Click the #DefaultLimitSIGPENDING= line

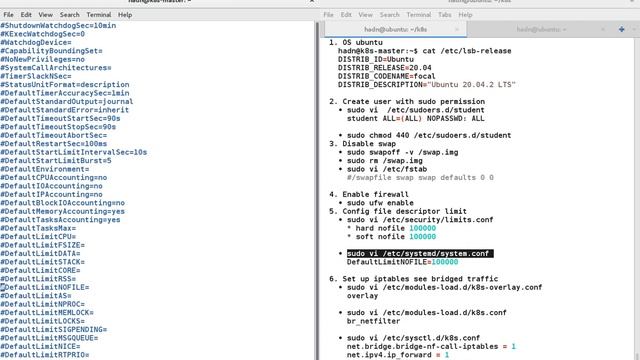pyautogui.click(x=53, y=329)
